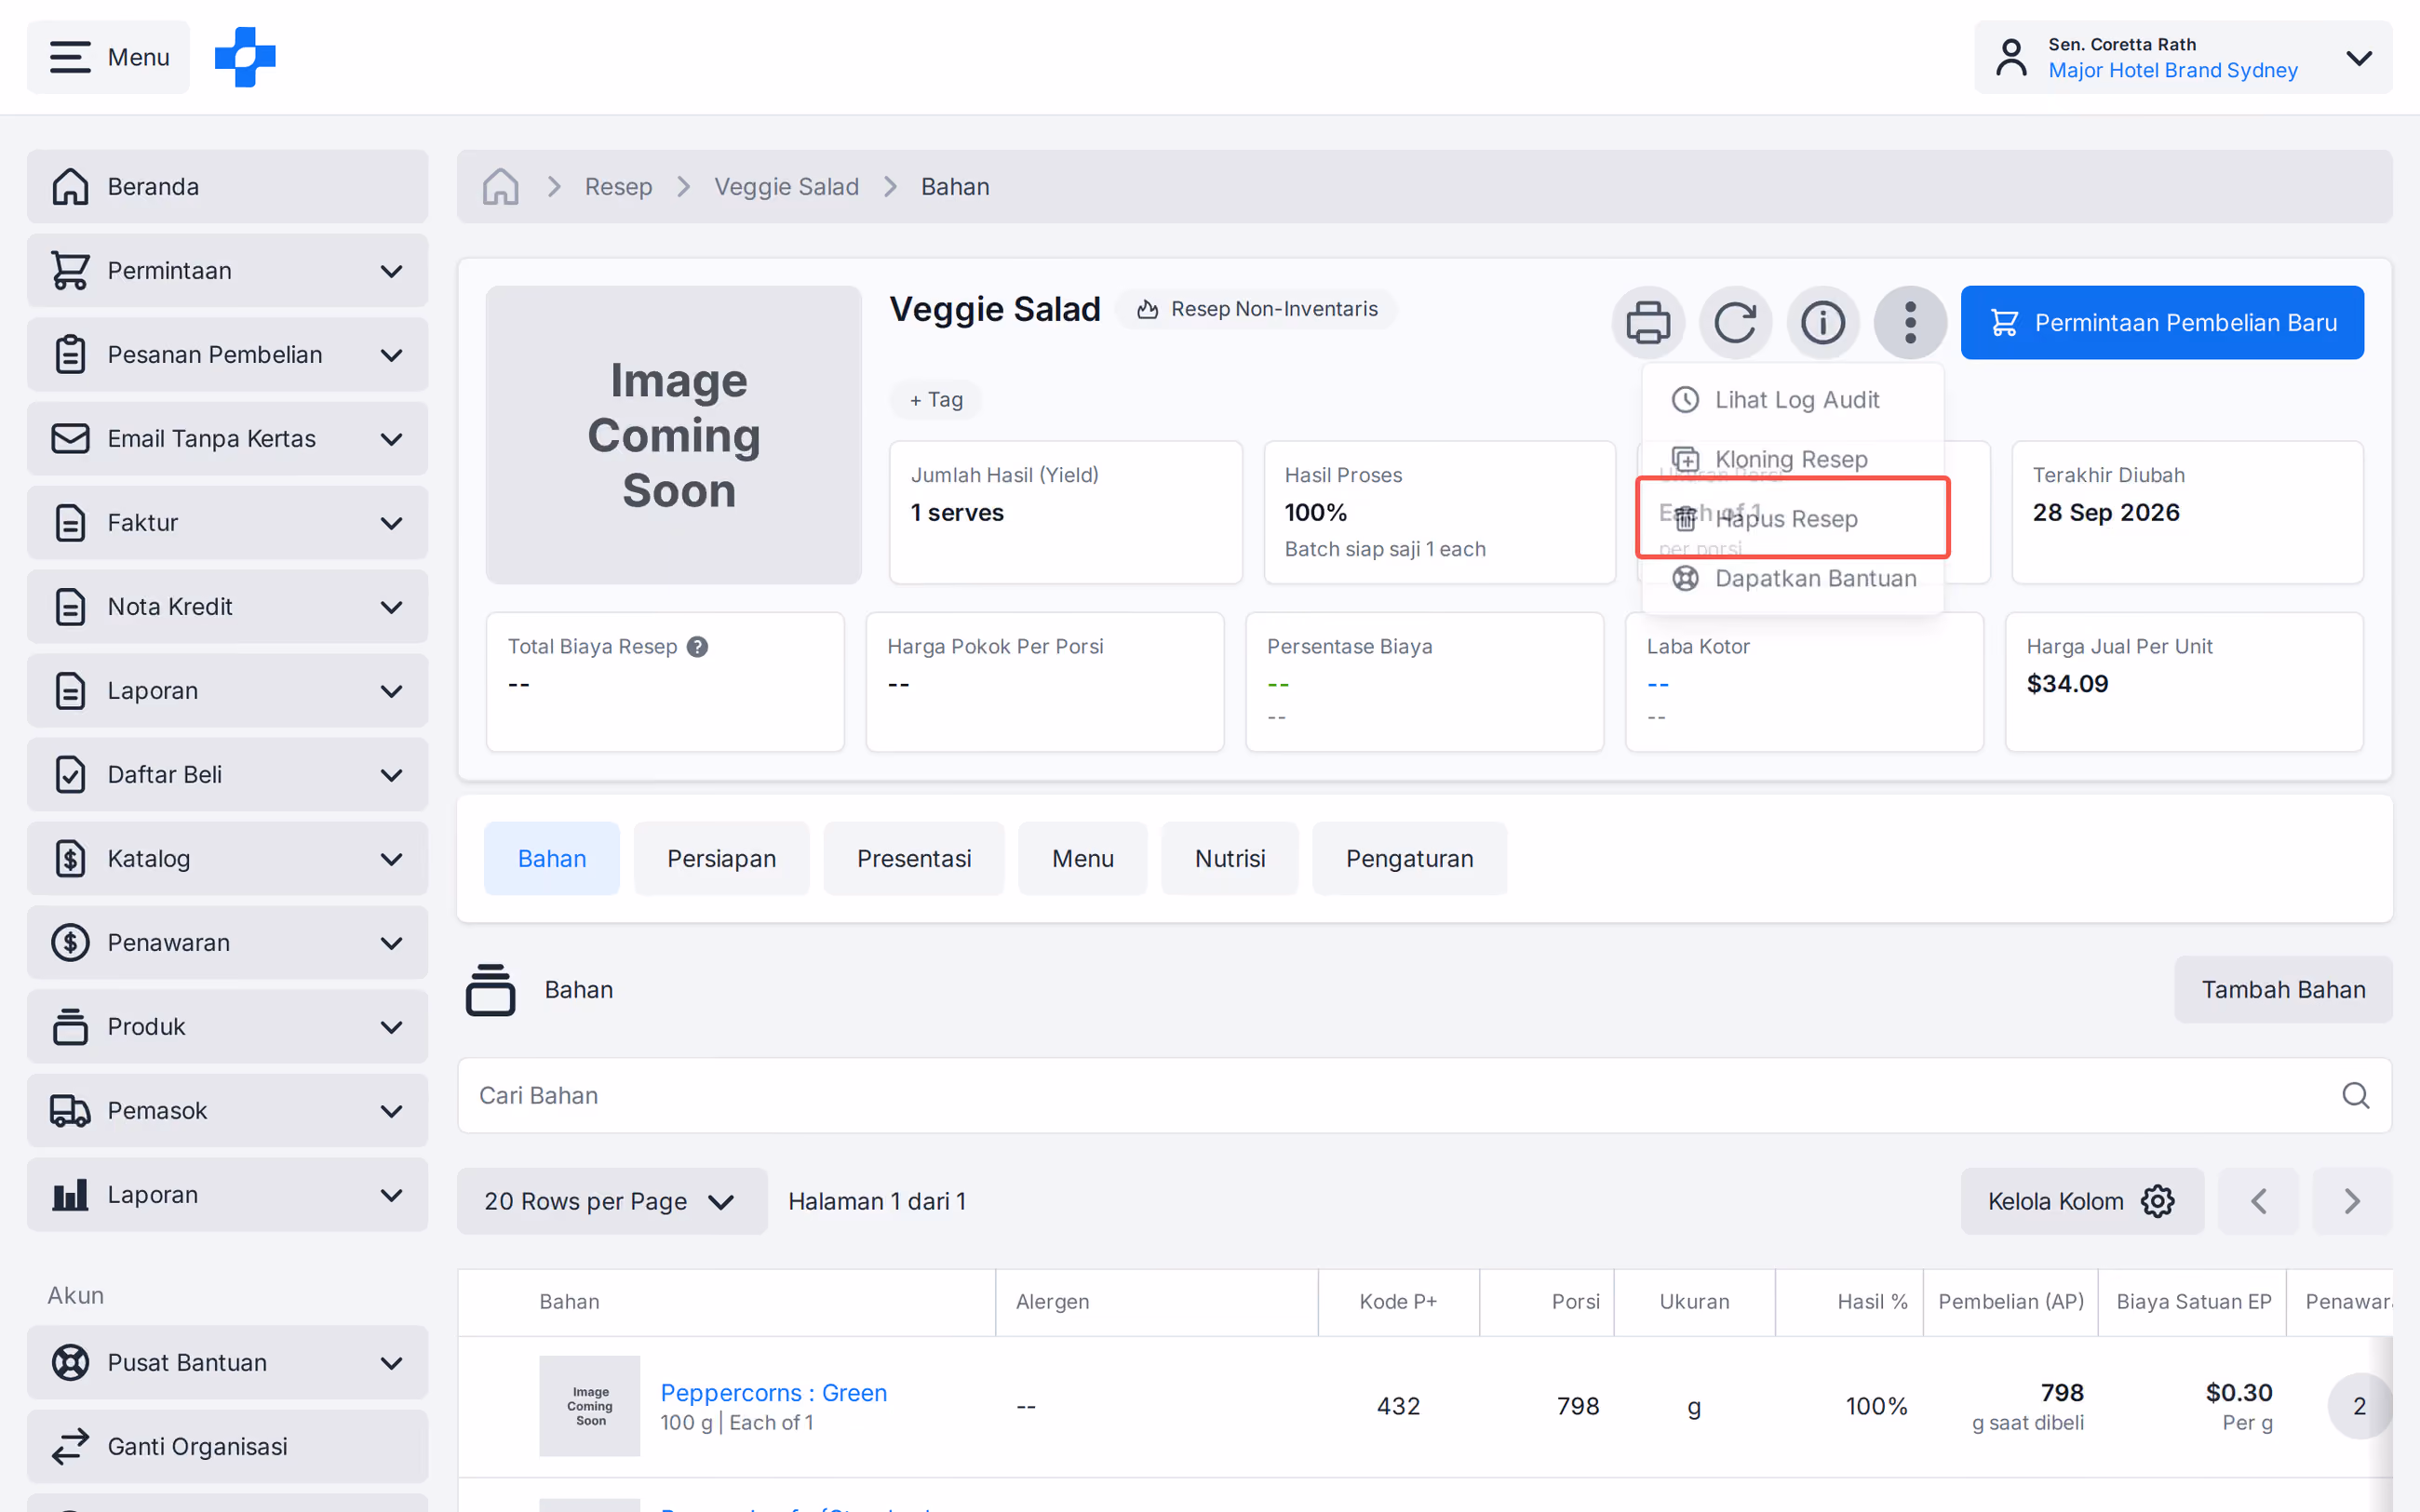Click Resep in the breadcrumb
The height and width of the screenshot is (1512, 2420).
point(618,186)
